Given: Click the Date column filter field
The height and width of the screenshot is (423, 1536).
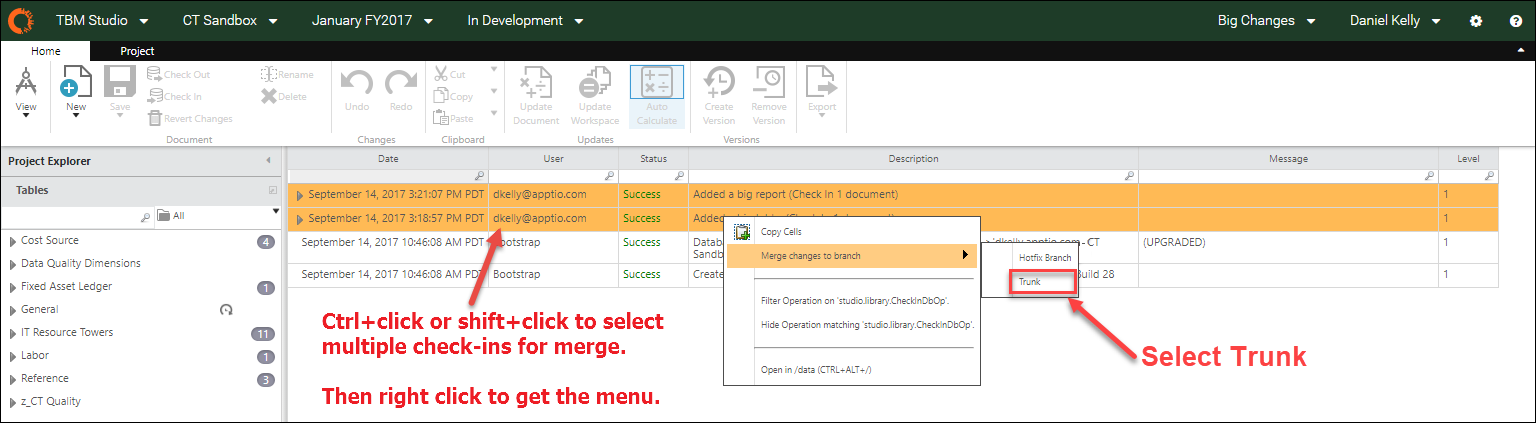Looking at the screenshot, I should click(x=388, y=176).
